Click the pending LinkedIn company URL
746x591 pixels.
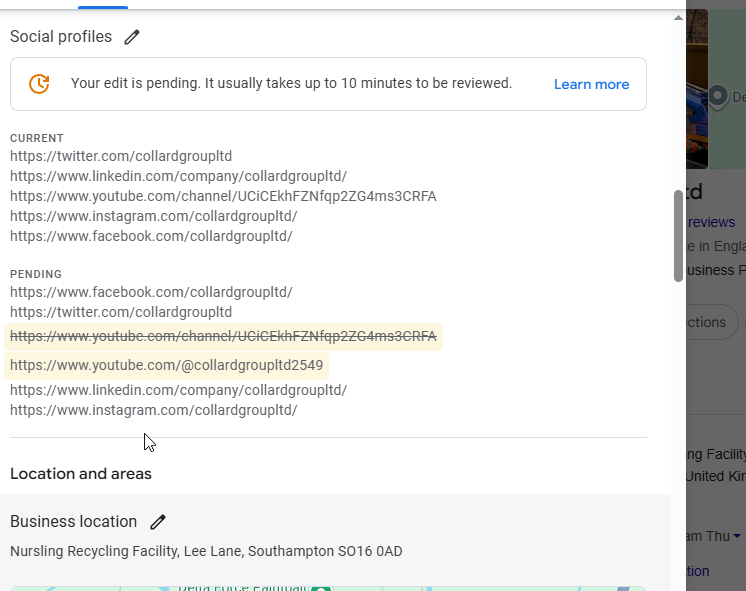(178, 390)
